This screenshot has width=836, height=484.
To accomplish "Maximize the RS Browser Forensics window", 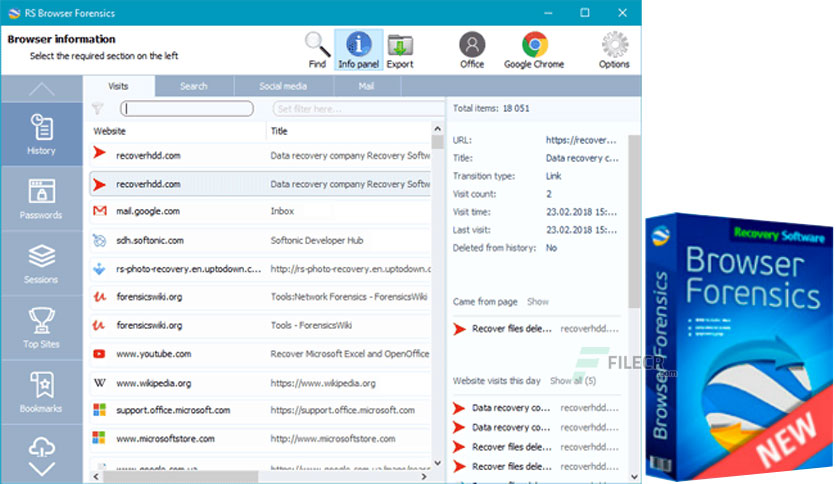I will click(585, 13).
